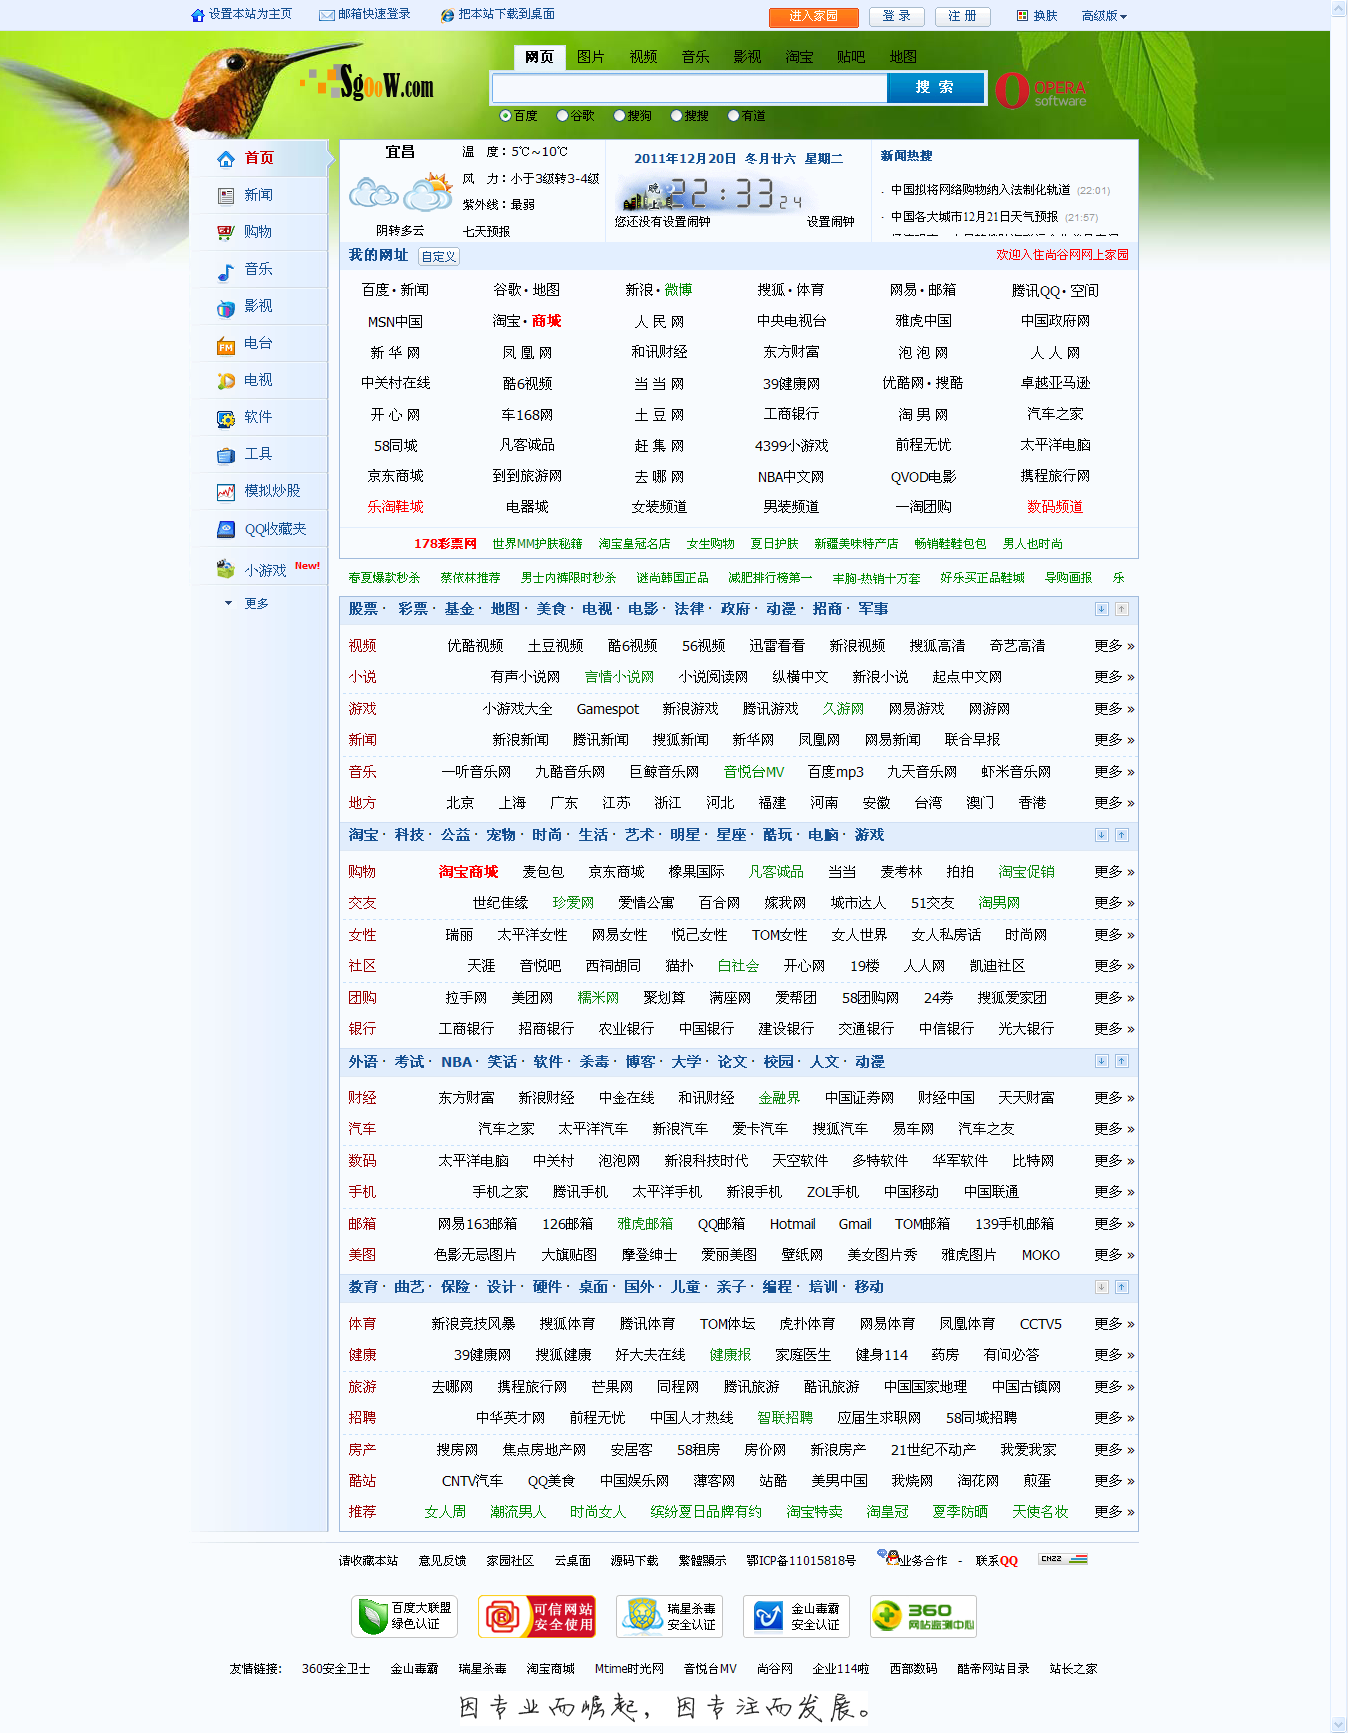
Task: Click inside the search text box
Action: point(689,88)
